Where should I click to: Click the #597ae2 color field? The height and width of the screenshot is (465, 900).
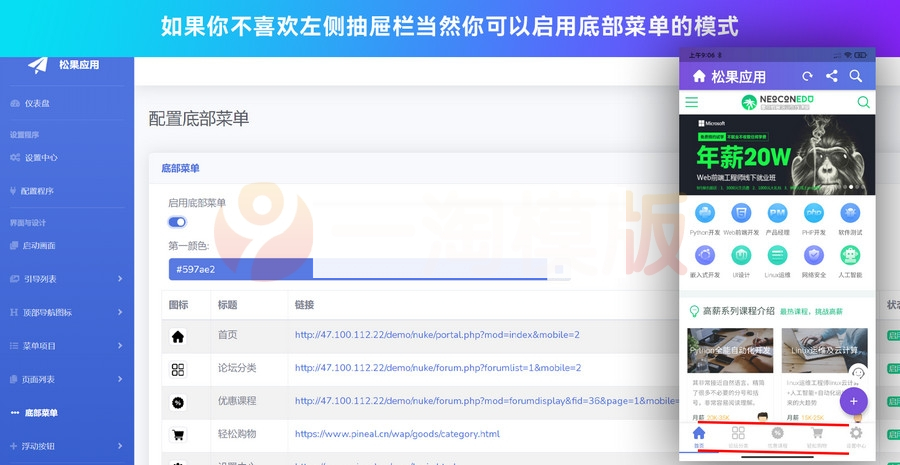tap(240, 268)
